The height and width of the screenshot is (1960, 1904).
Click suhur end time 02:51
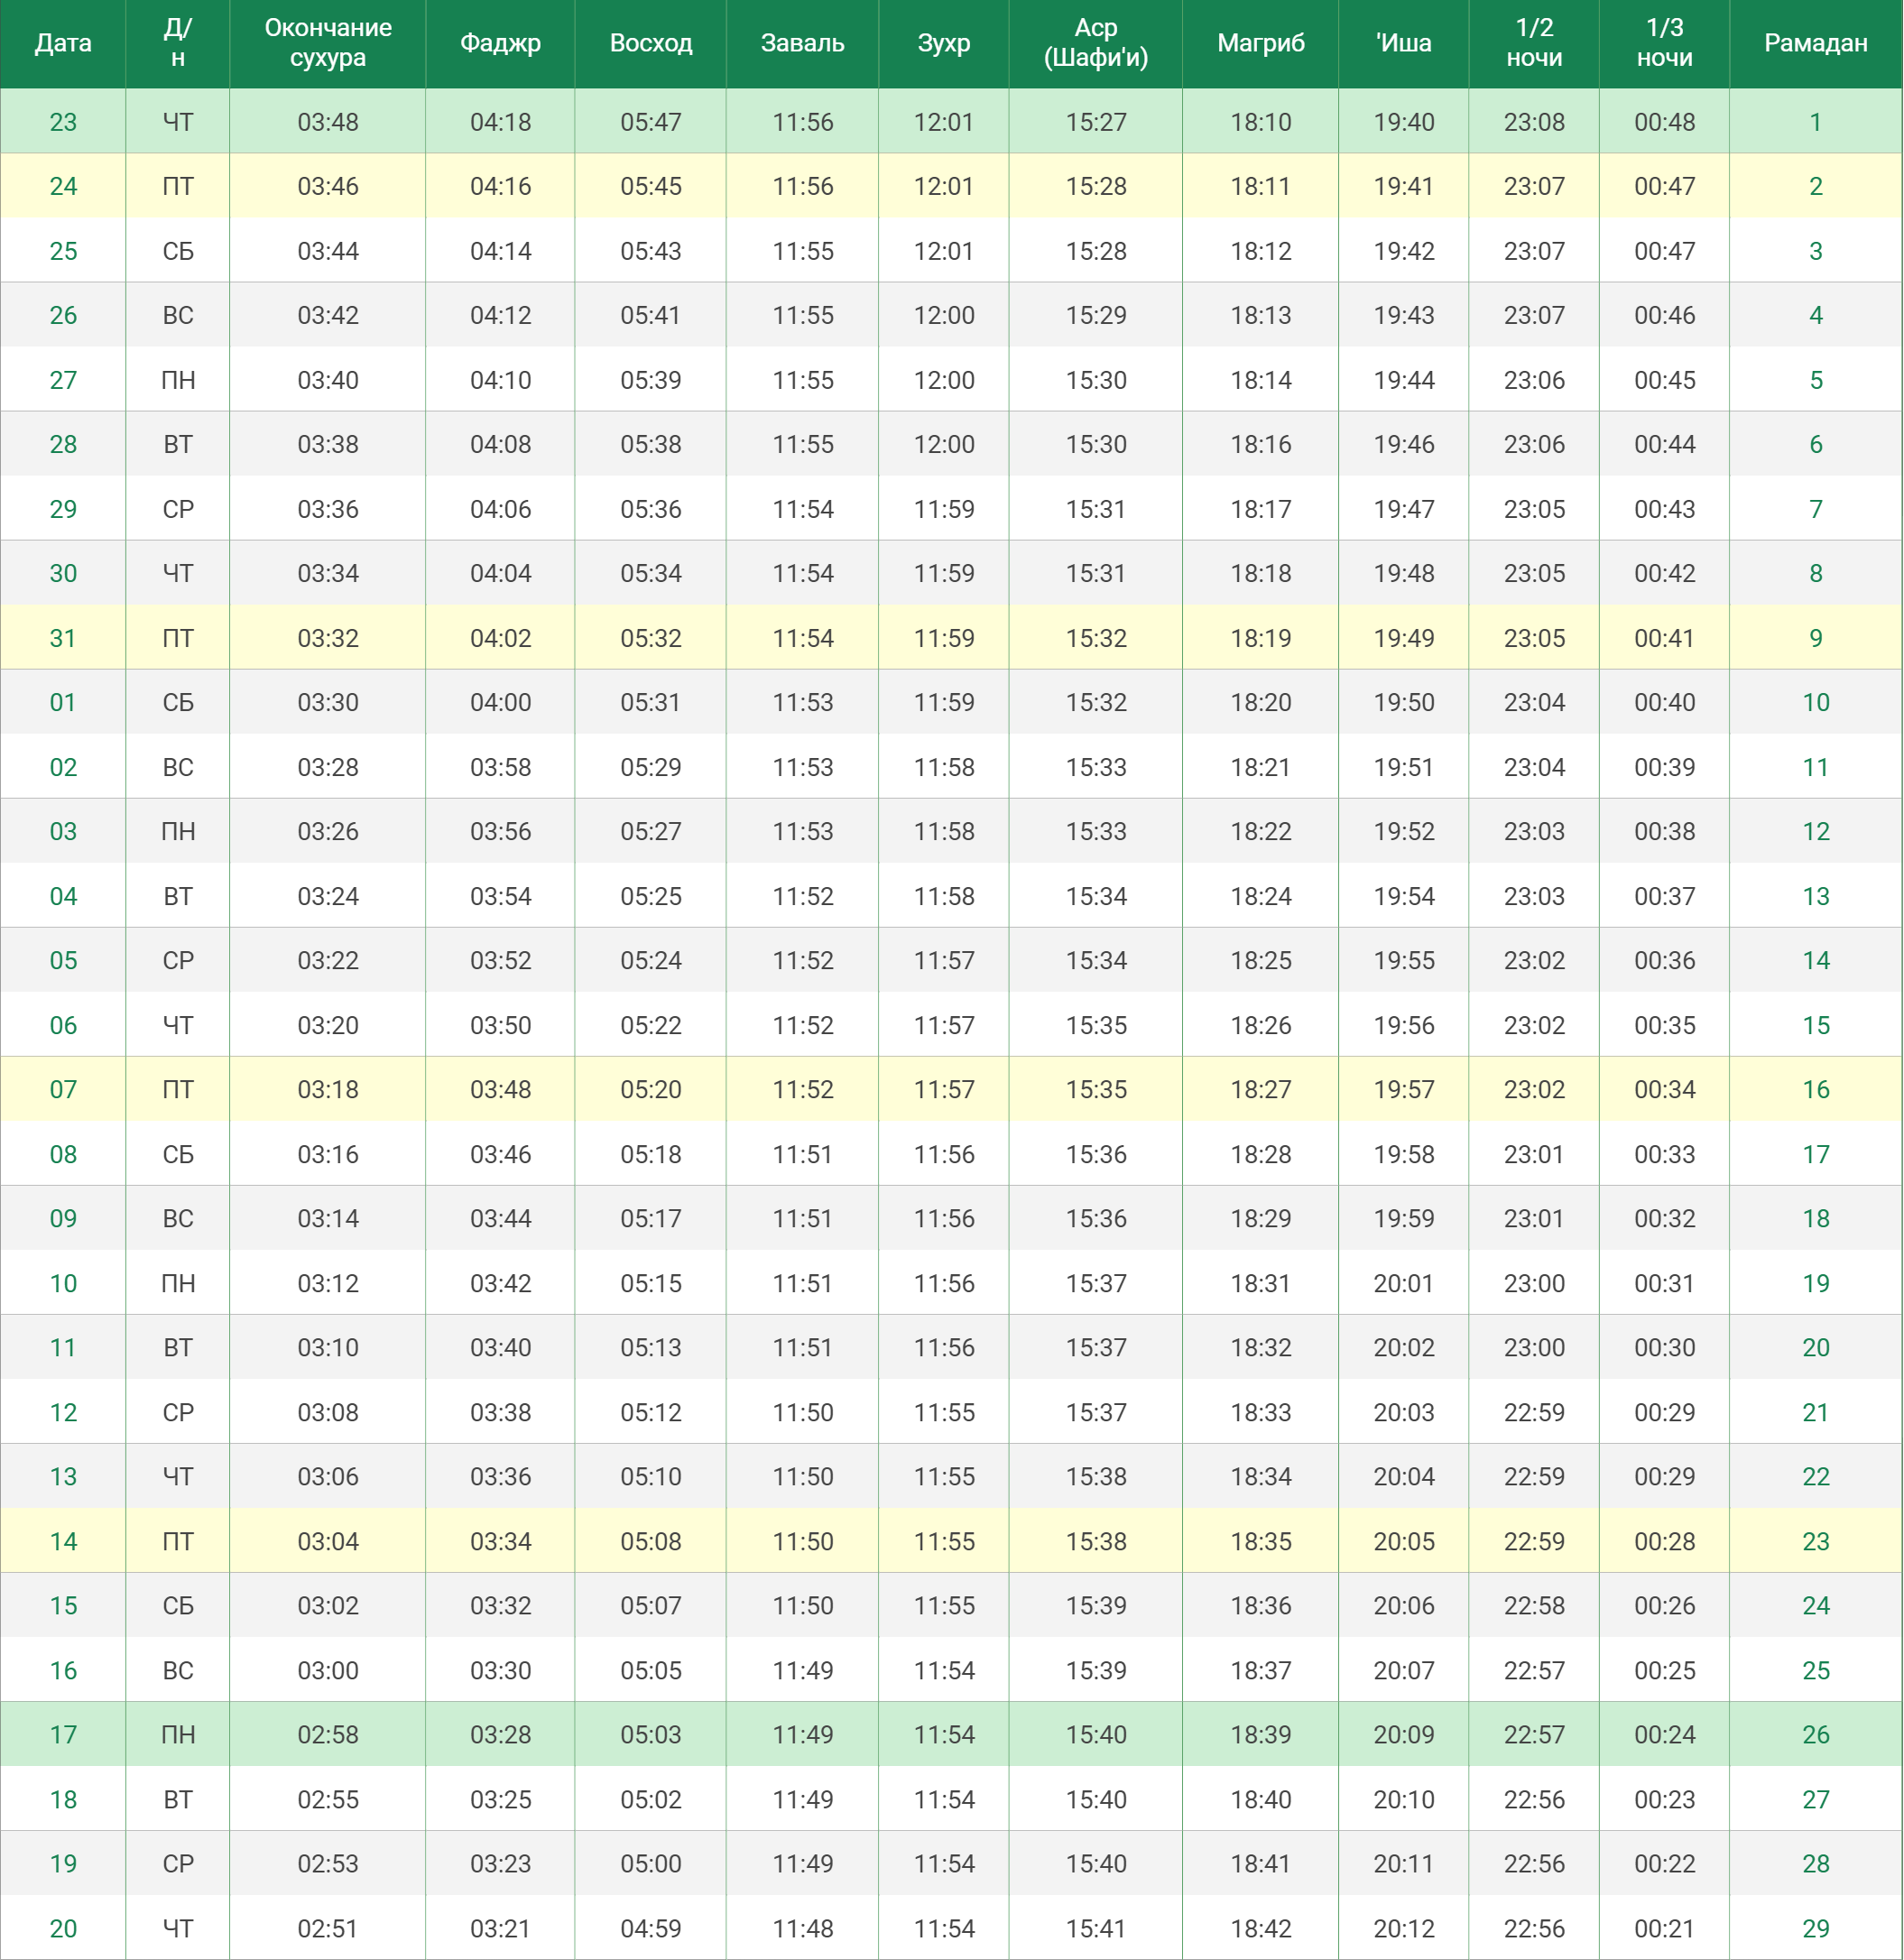[x=328, y=1928]
